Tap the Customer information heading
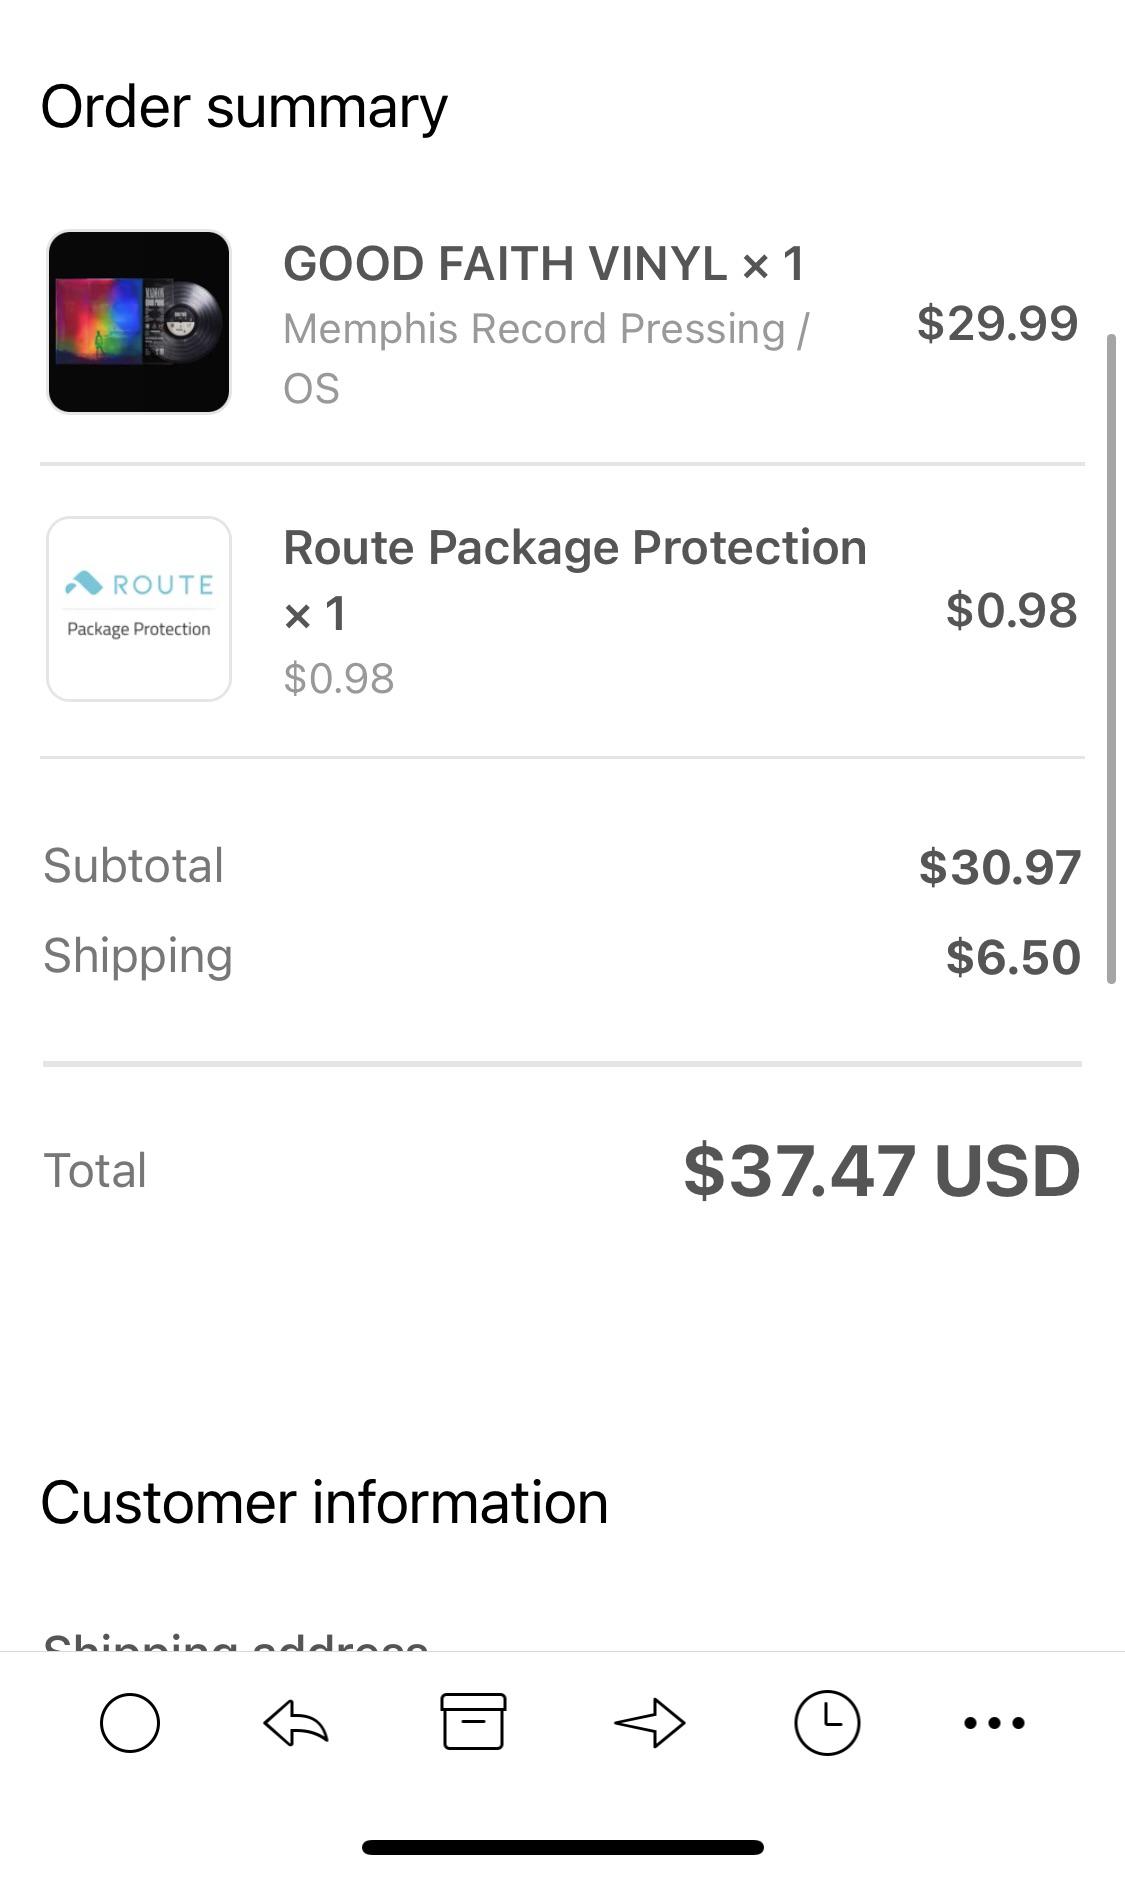The image size is (1125, 1879). [324, 1502]
